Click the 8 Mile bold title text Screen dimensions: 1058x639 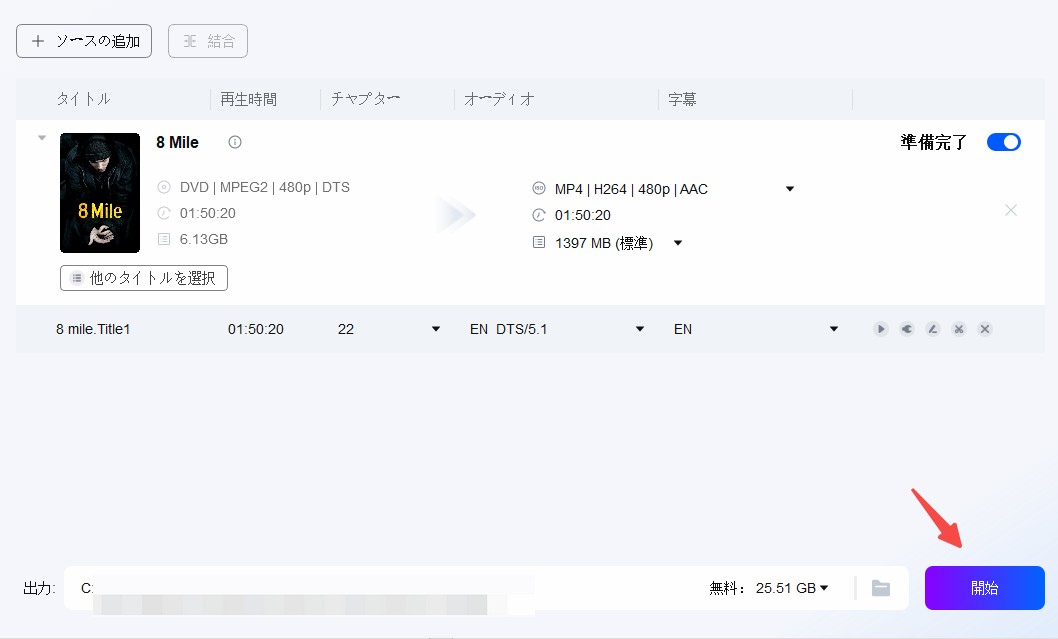coord(177,142)
